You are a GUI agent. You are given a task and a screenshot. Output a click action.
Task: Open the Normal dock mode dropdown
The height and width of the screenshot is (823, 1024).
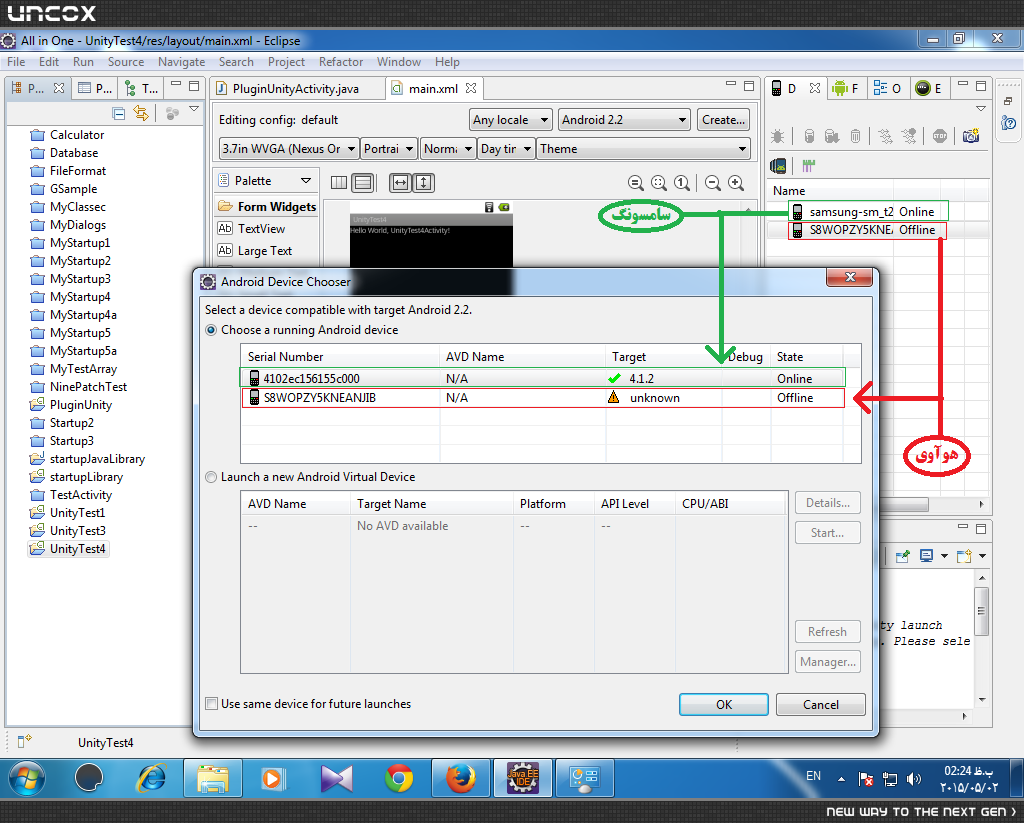447,149
